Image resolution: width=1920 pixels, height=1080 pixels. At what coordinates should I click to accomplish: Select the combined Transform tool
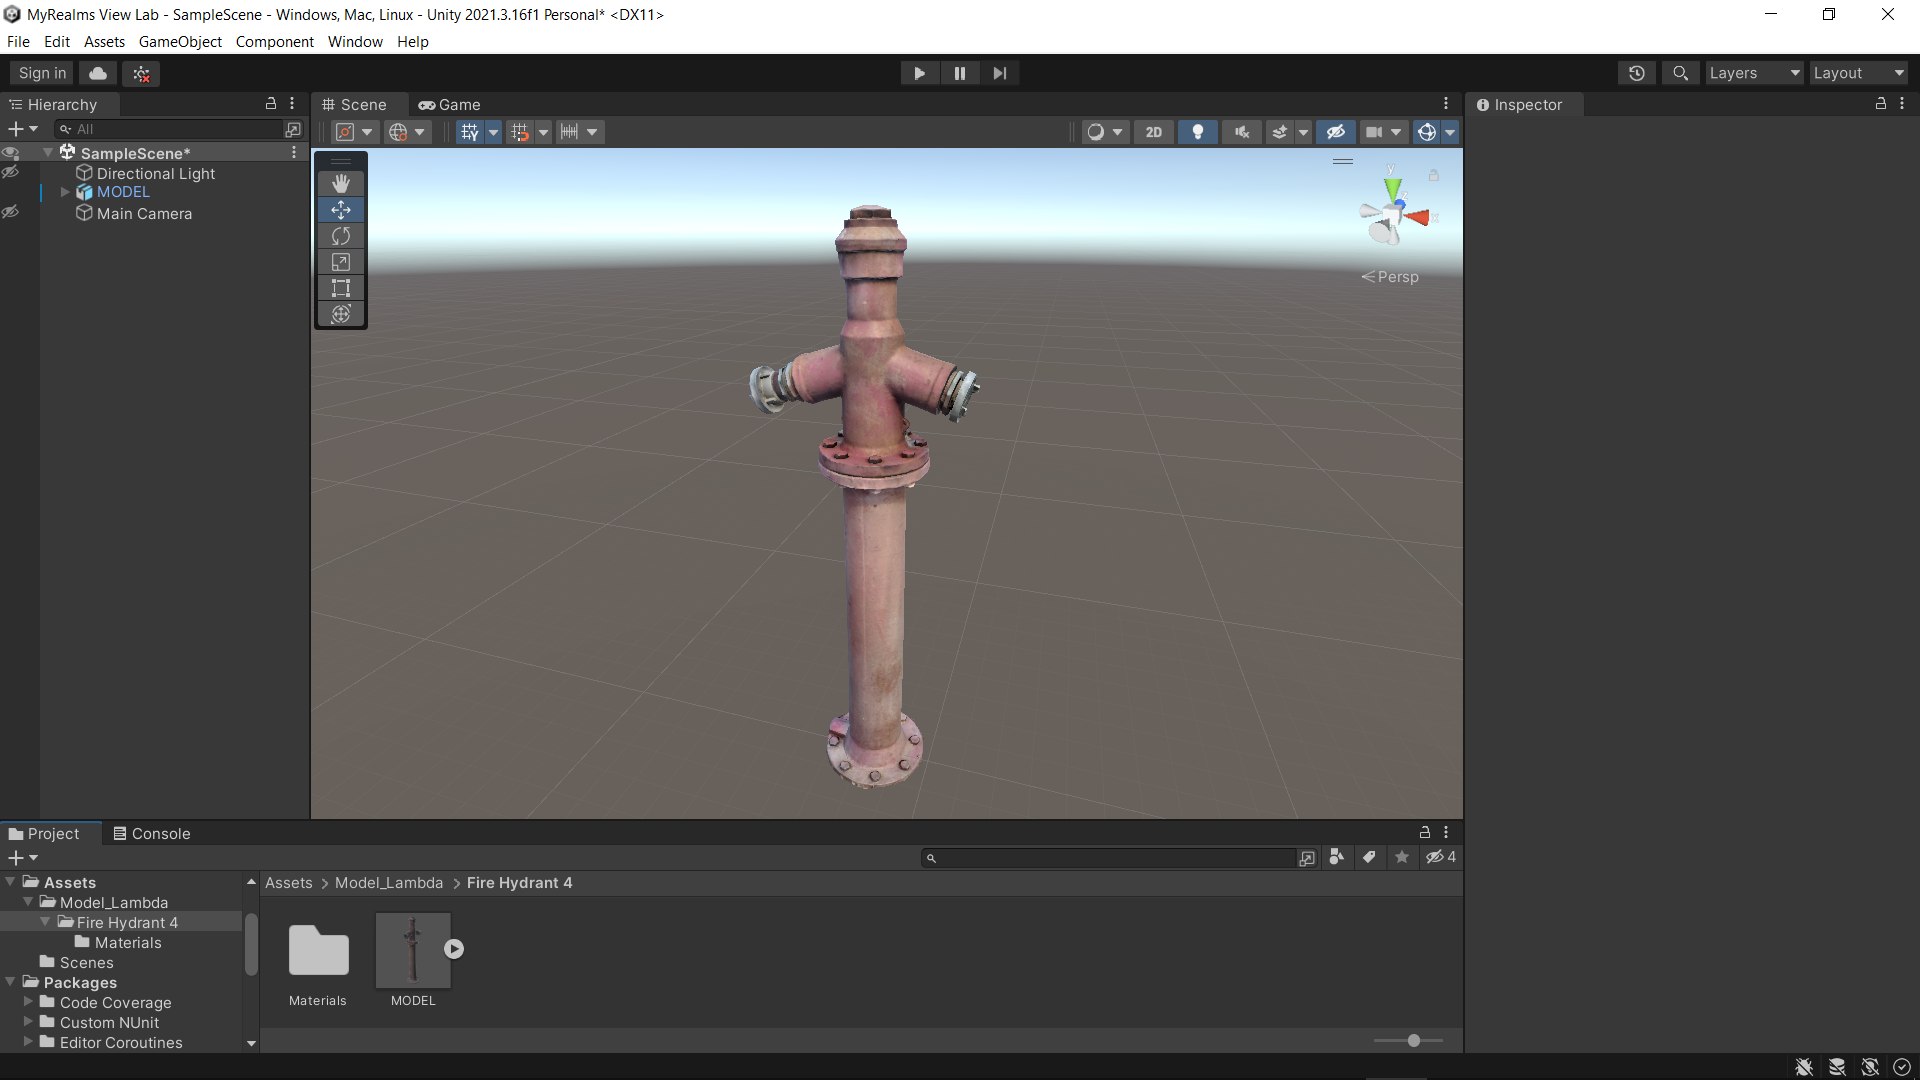[341, 314]
